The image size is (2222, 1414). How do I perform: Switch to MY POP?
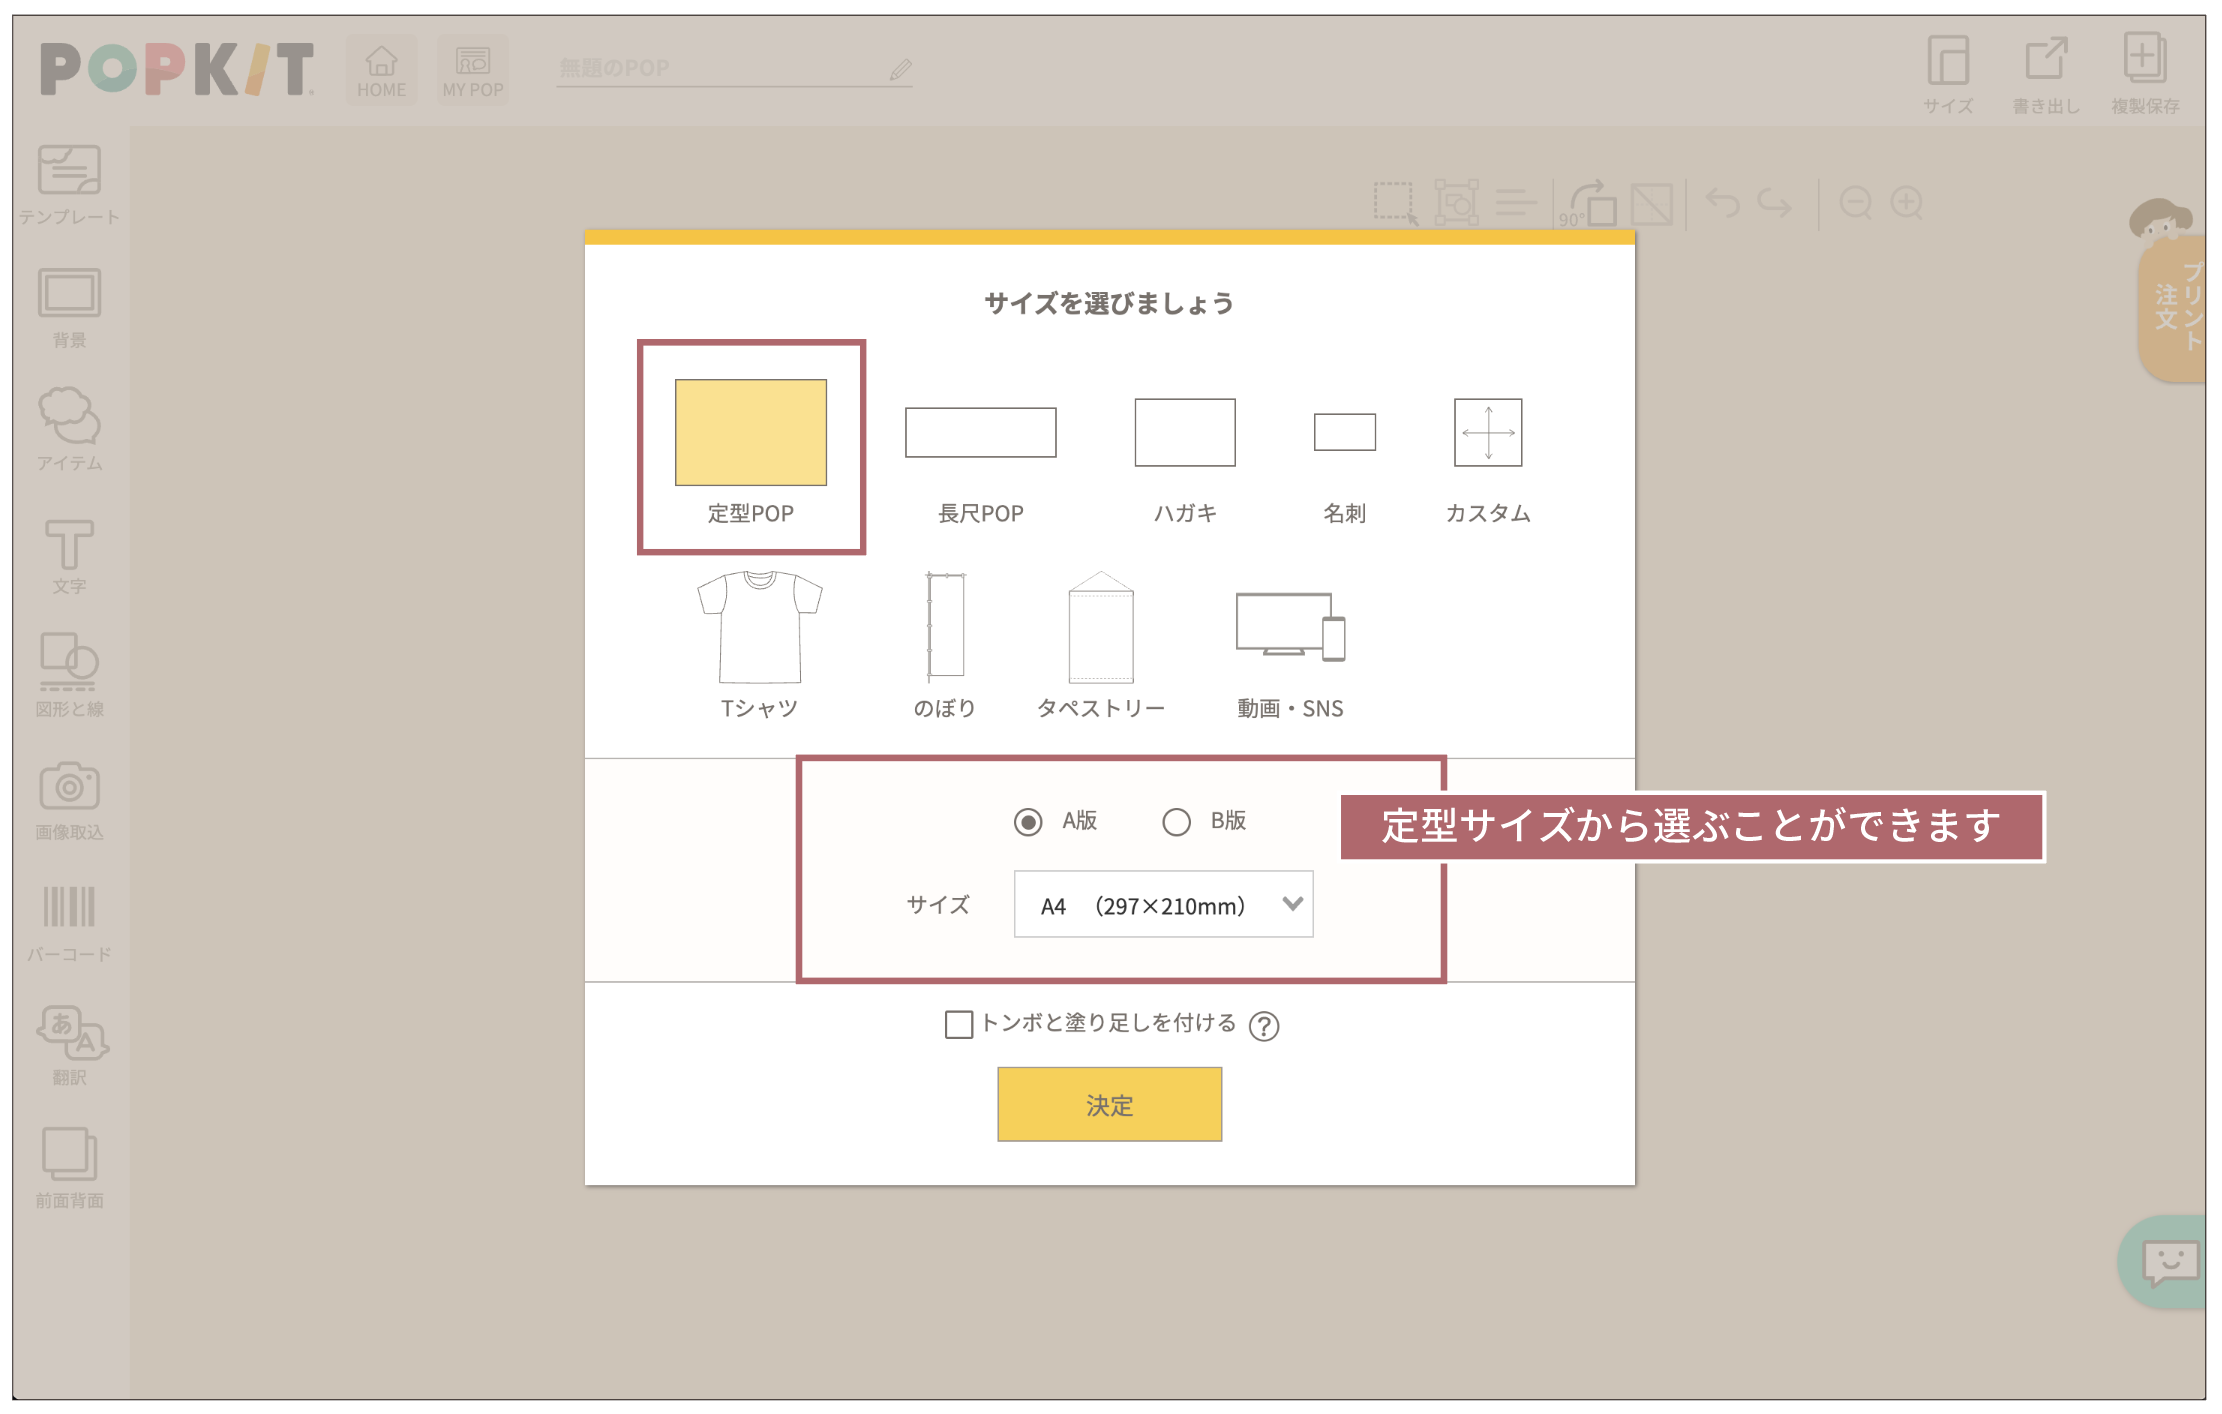pyautogui.click(x=471, y=66)
